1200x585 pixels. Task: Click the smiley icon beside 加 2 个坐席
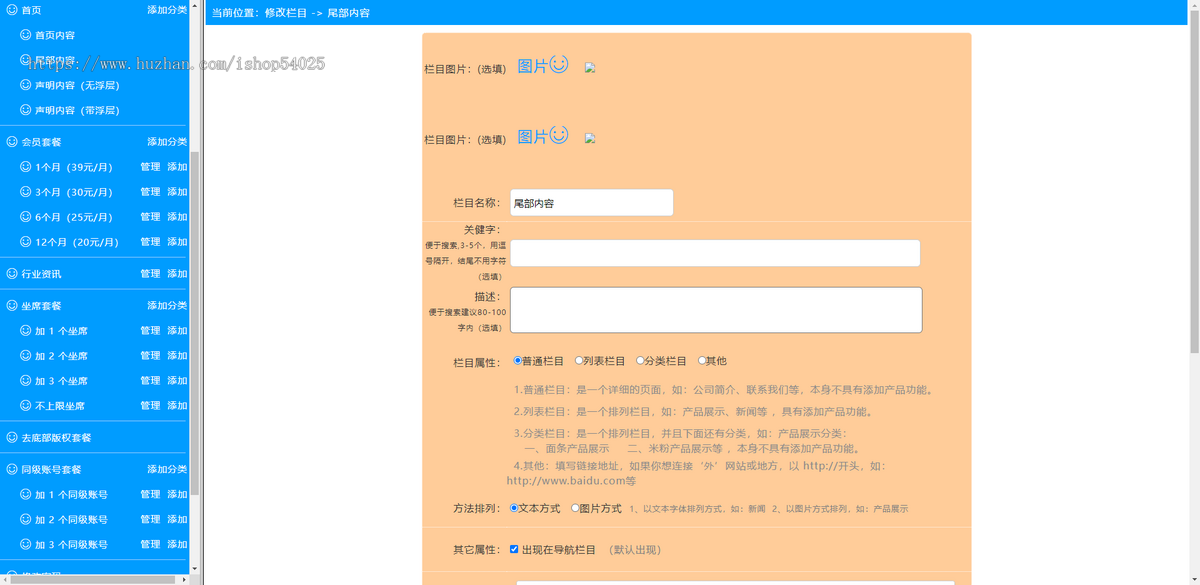tap(26, 356)
